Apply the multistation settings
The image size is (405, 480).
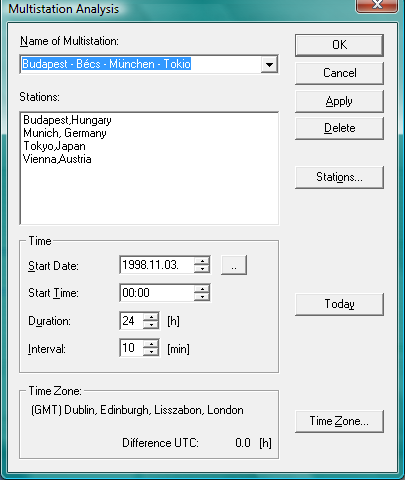pos(339,101)
